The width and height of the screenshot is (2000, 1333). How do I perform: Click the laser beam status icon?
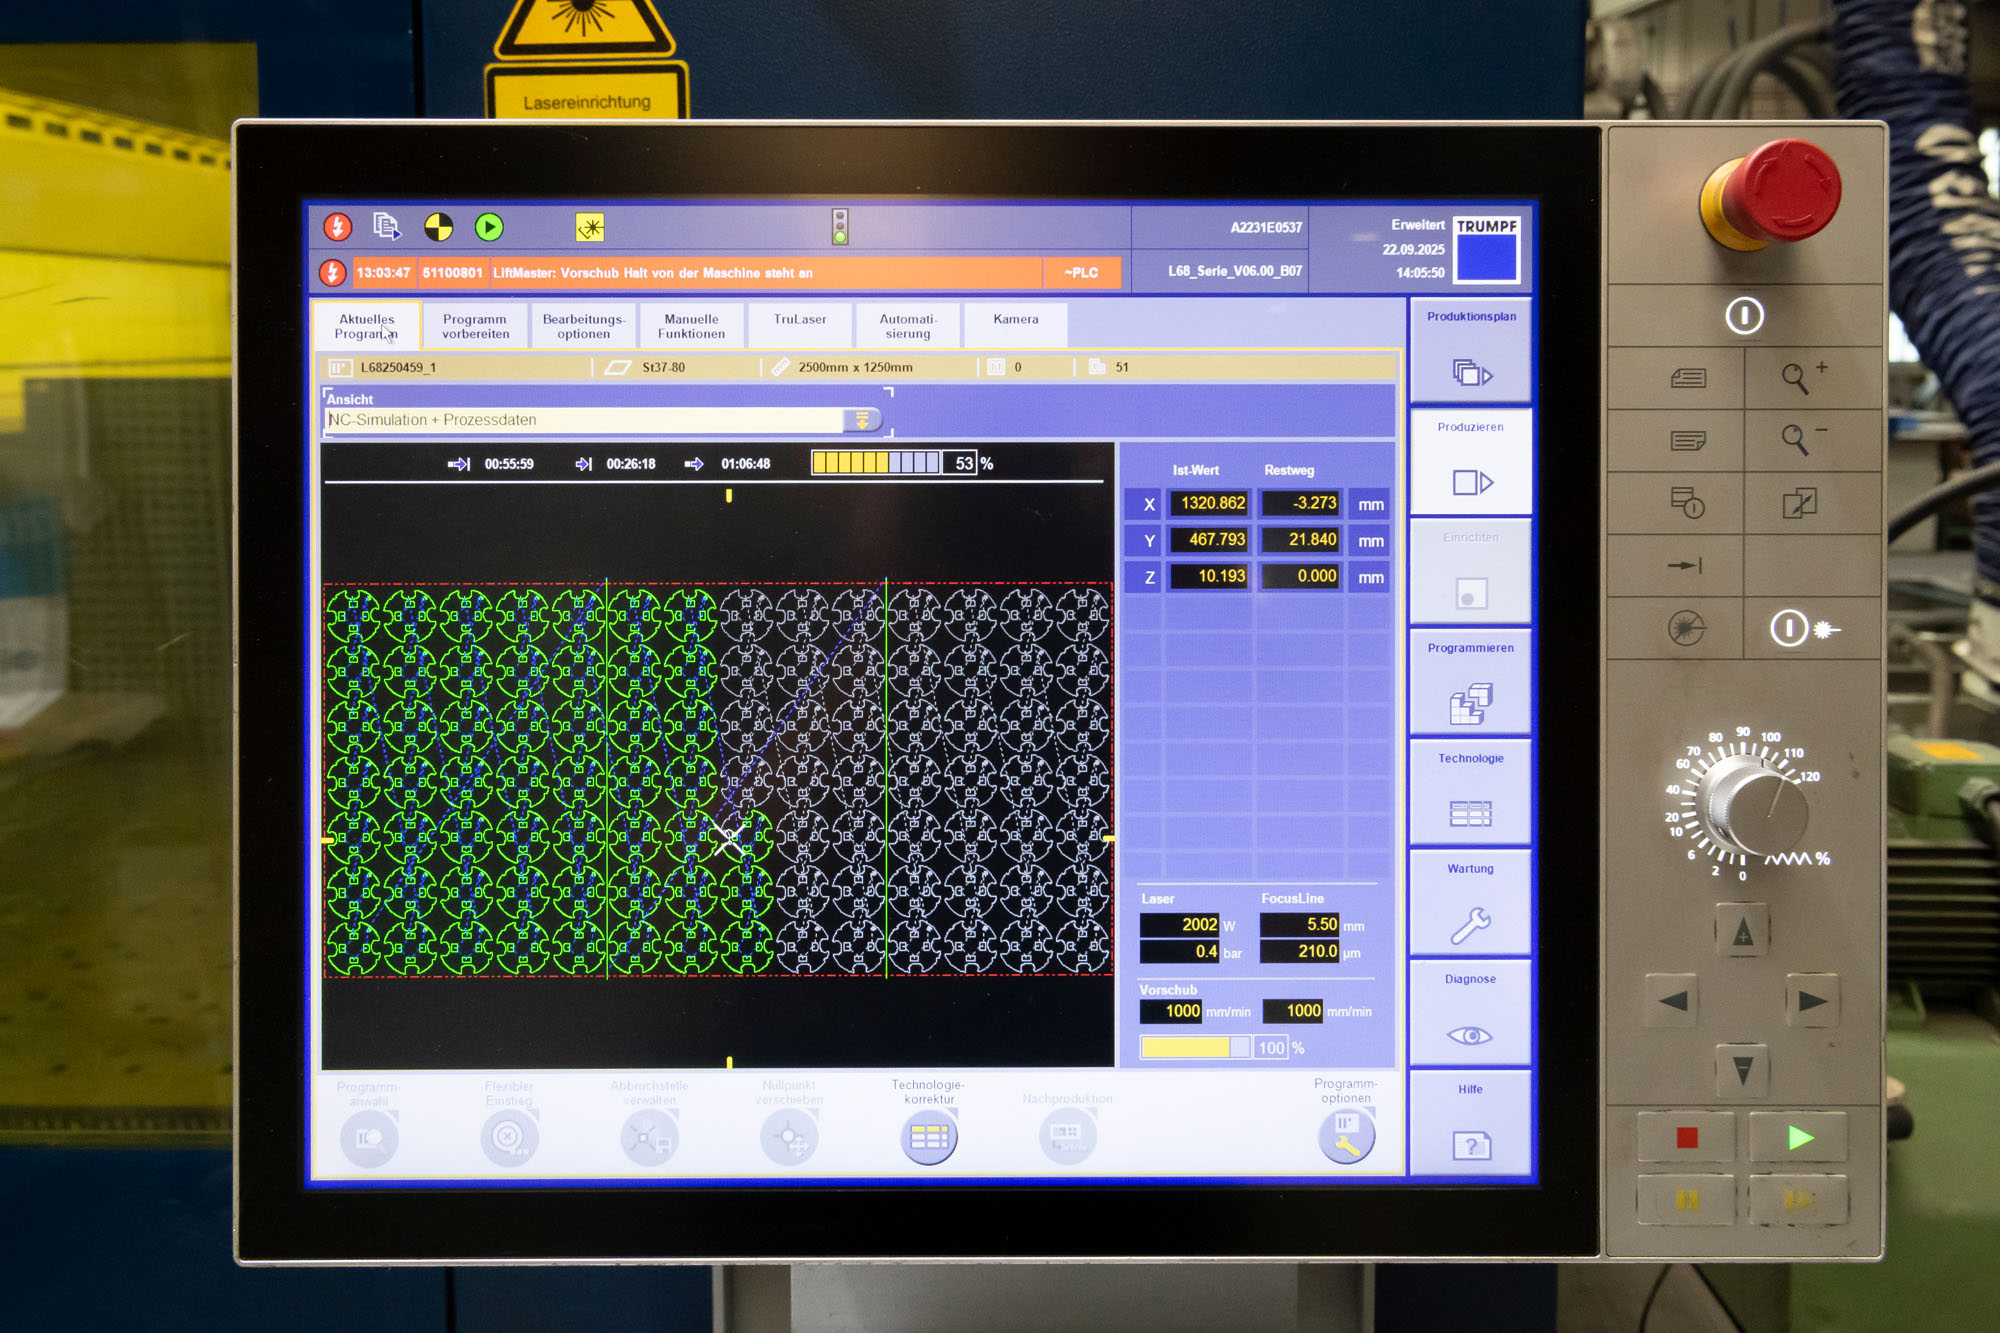click(590, 228)
